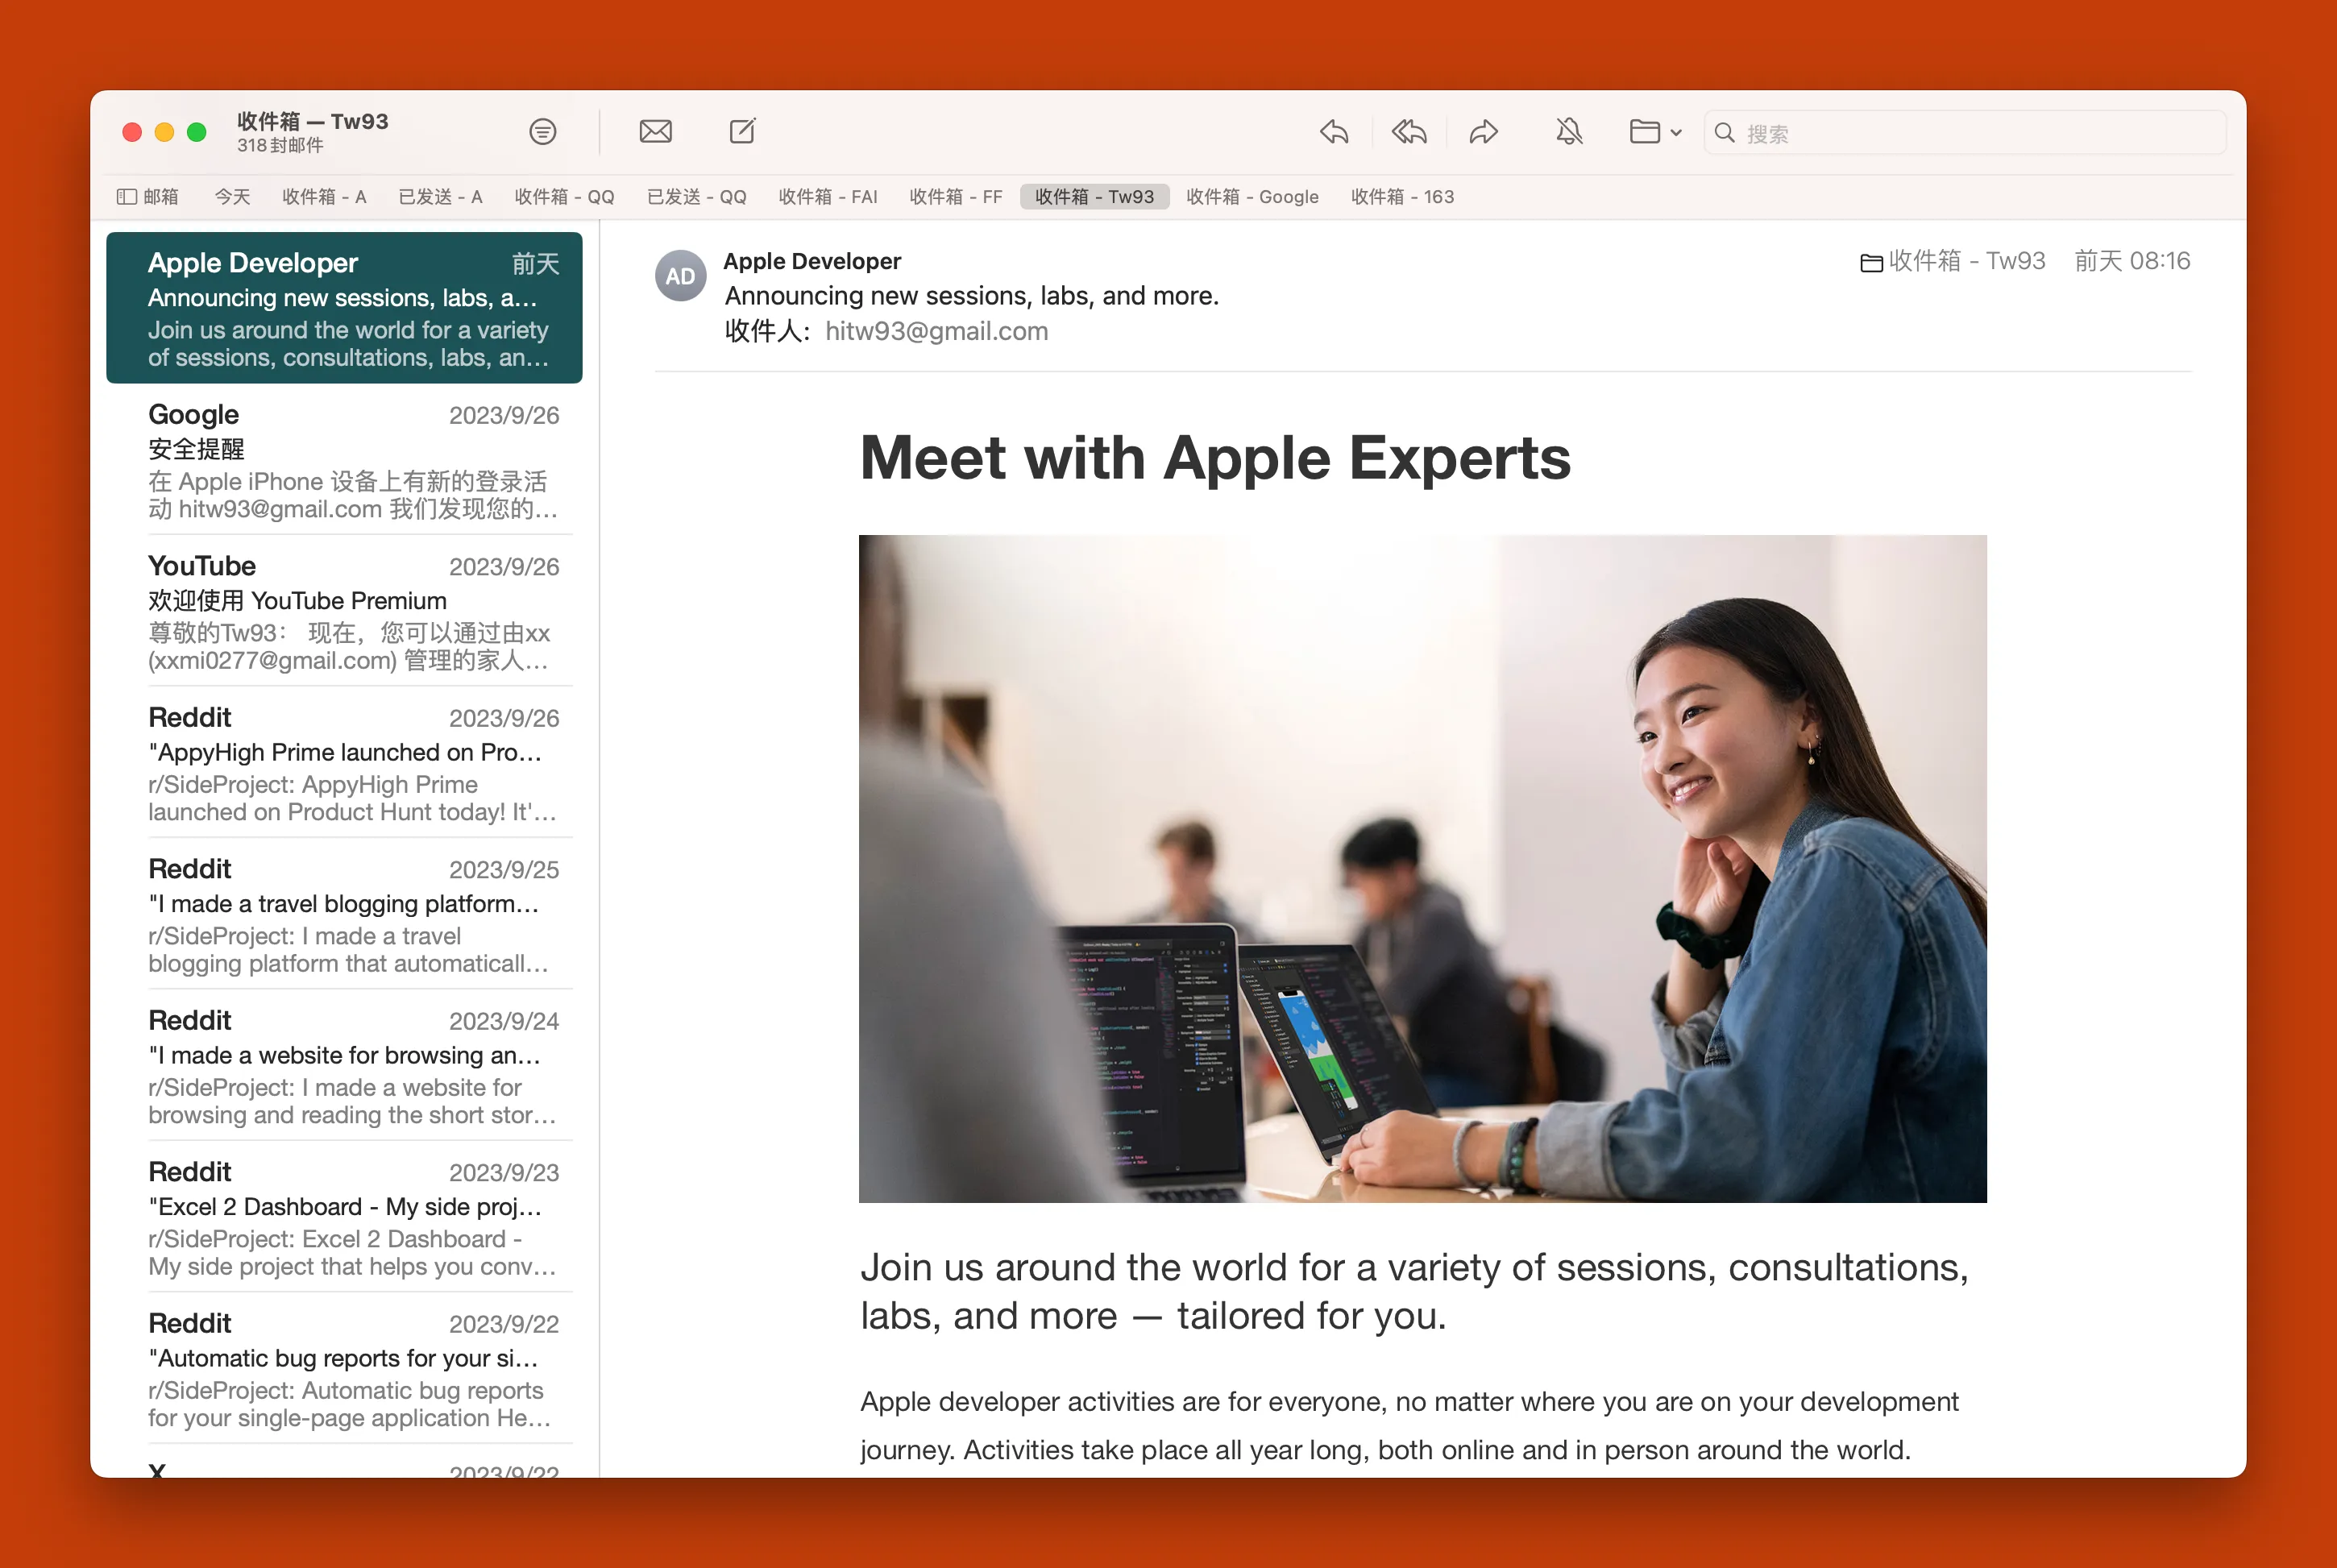Open the 已发送 - QQ mailbox tab

point(696,197)
